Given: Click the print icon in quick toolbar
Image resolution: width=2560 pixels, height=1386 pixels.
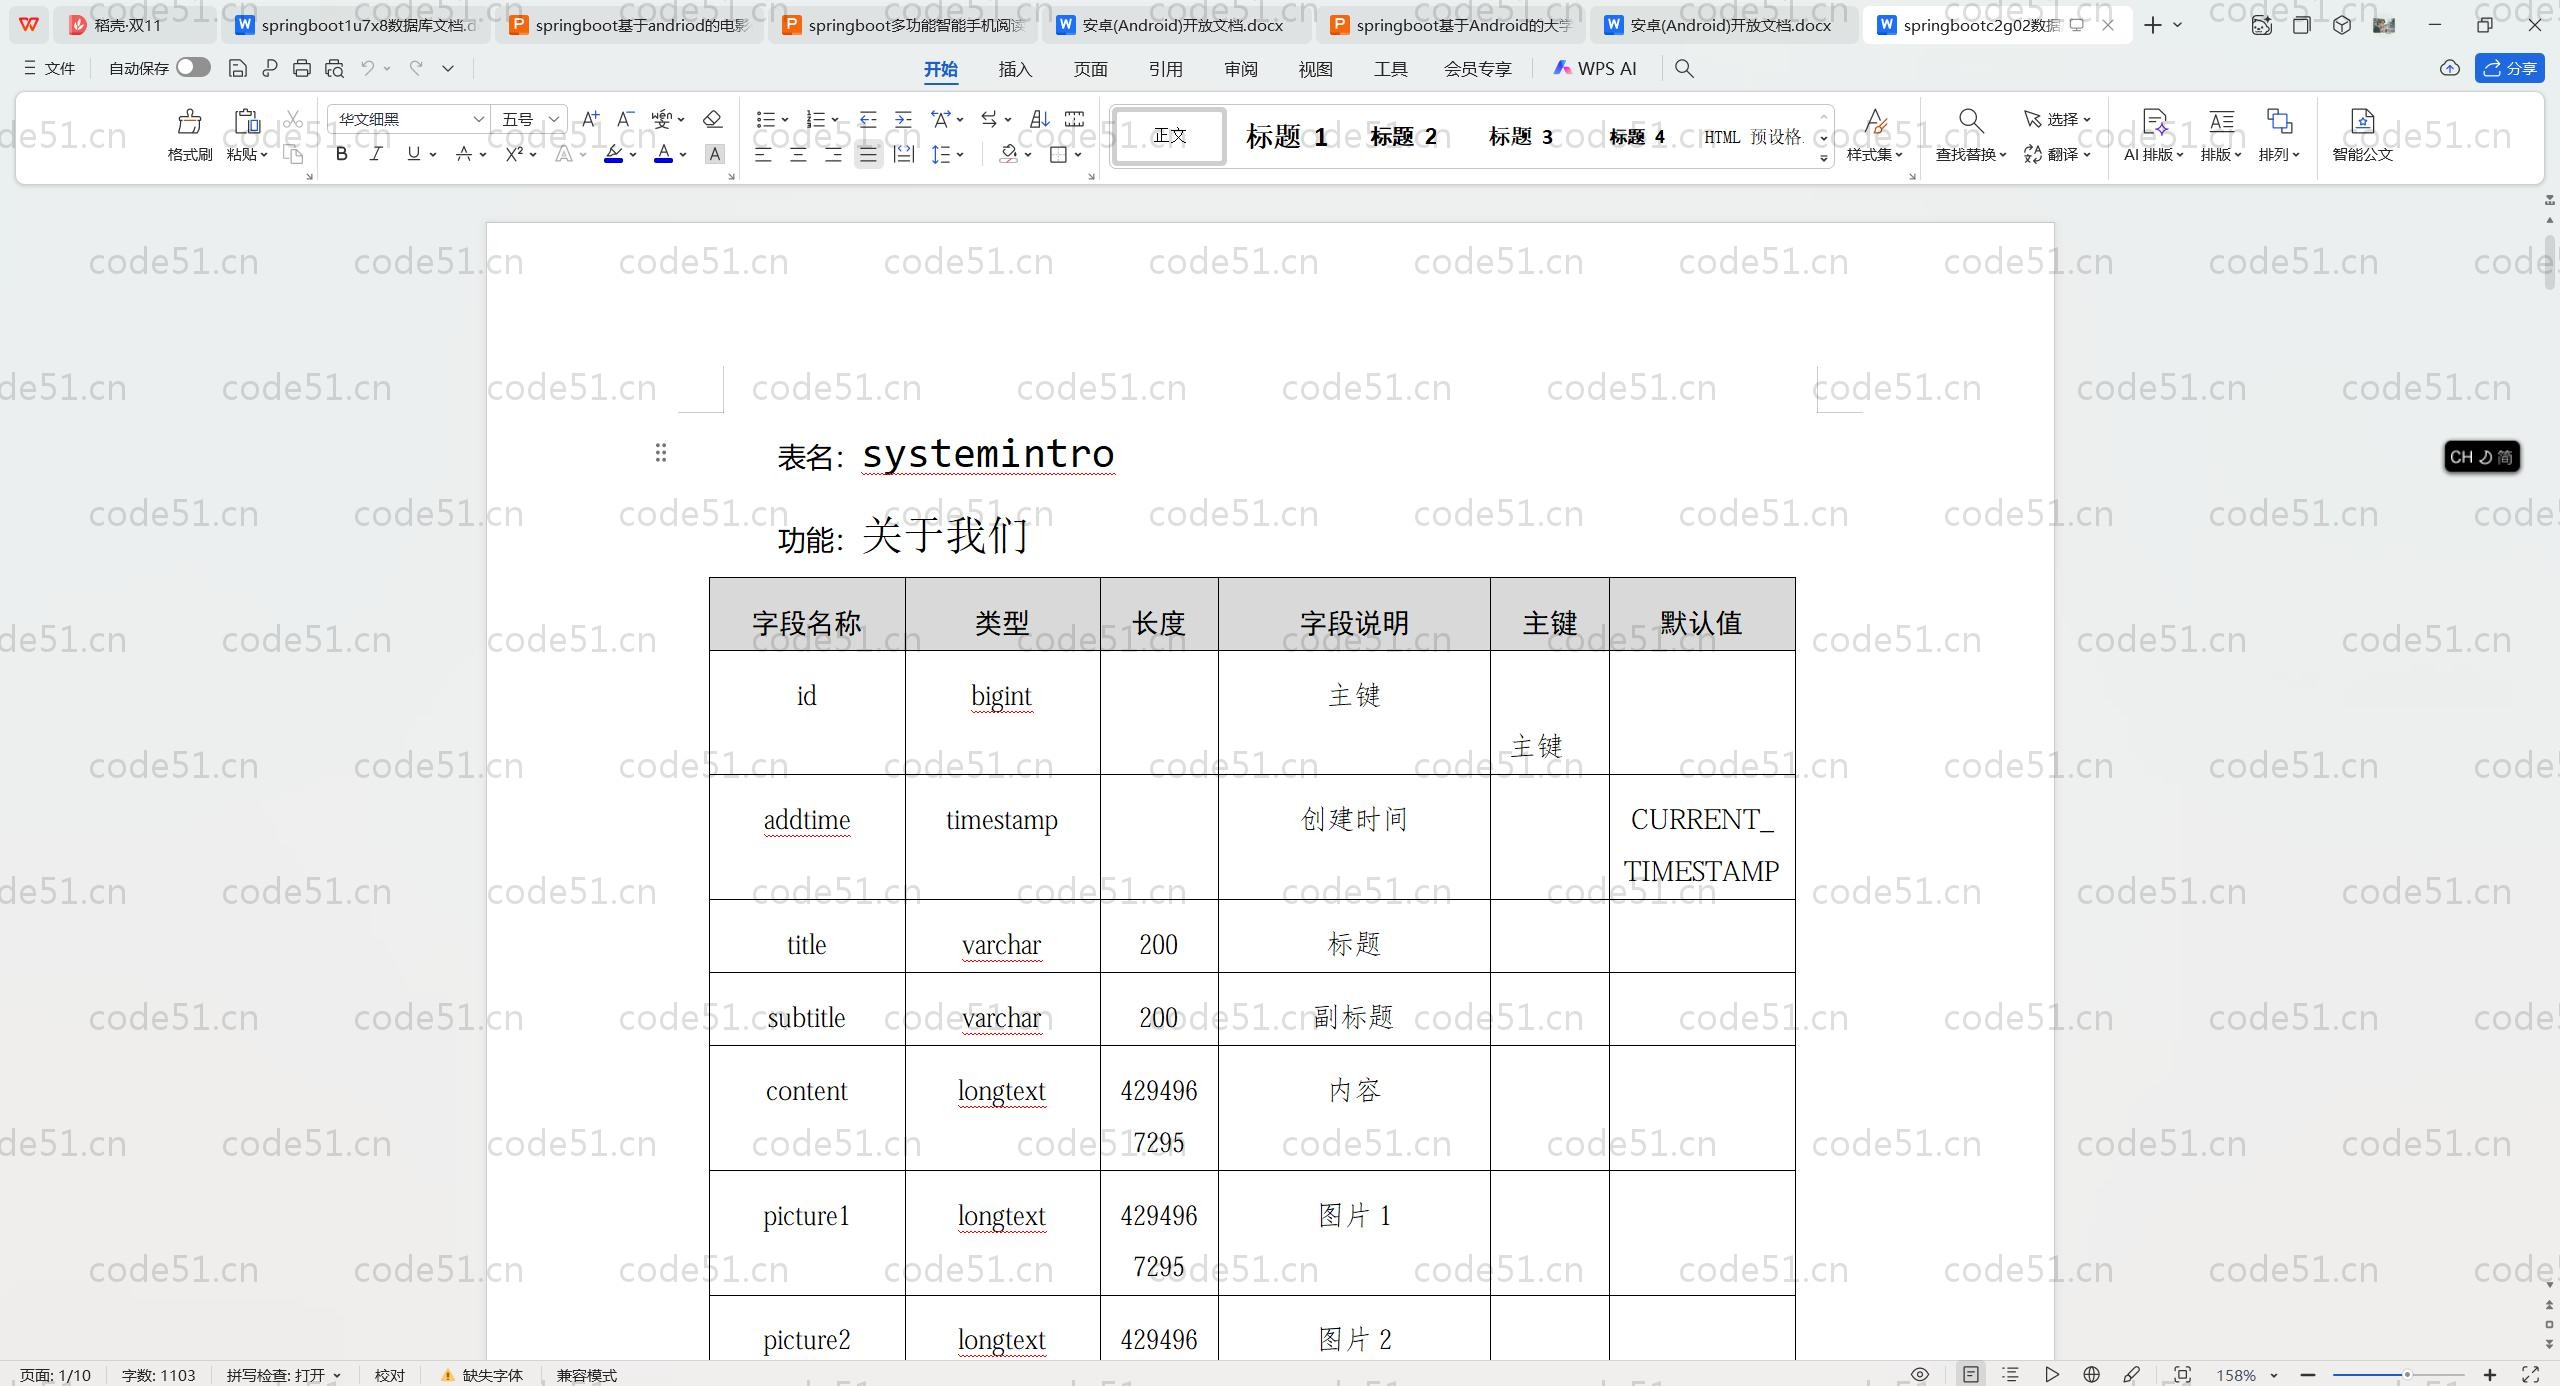Looking at the screenshot, I should click(302, 68).
